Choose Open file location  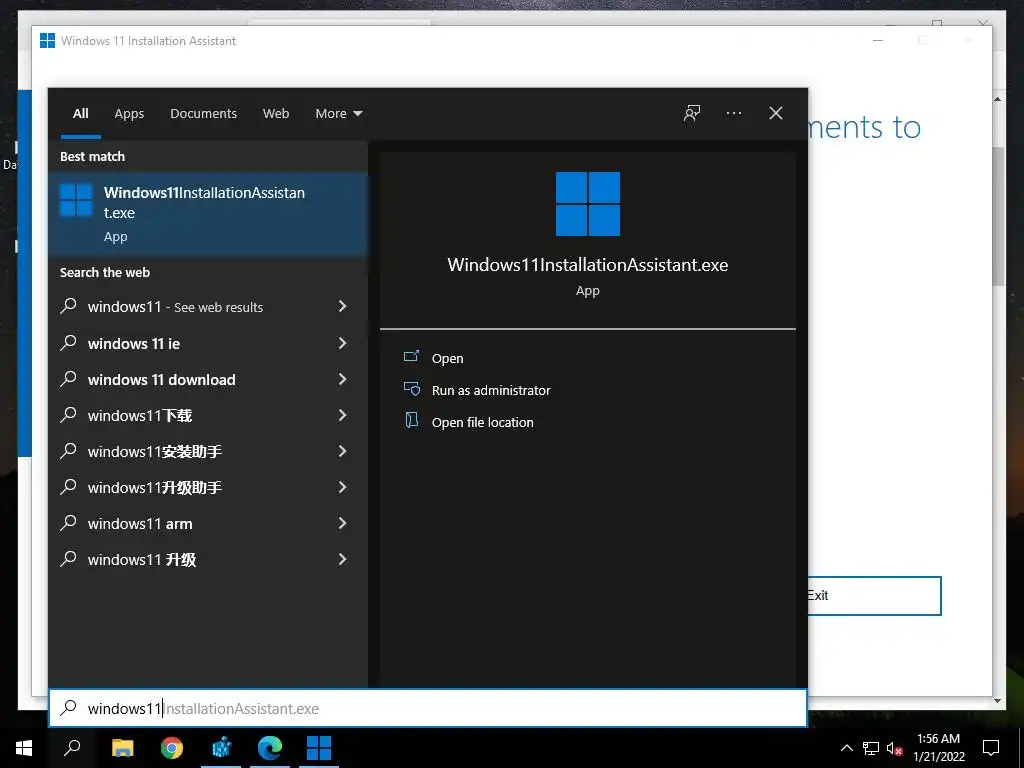click(x=483, y=422)
